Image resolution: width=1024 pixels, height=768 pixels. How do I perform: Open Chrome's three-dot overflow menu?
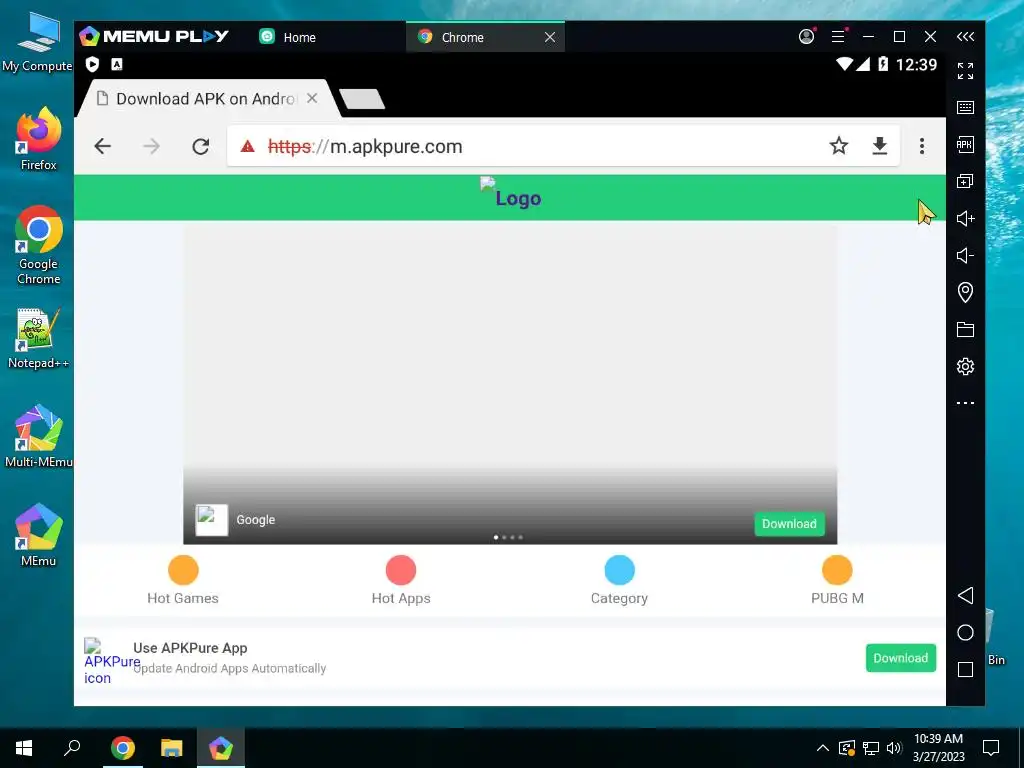[921, 146]
